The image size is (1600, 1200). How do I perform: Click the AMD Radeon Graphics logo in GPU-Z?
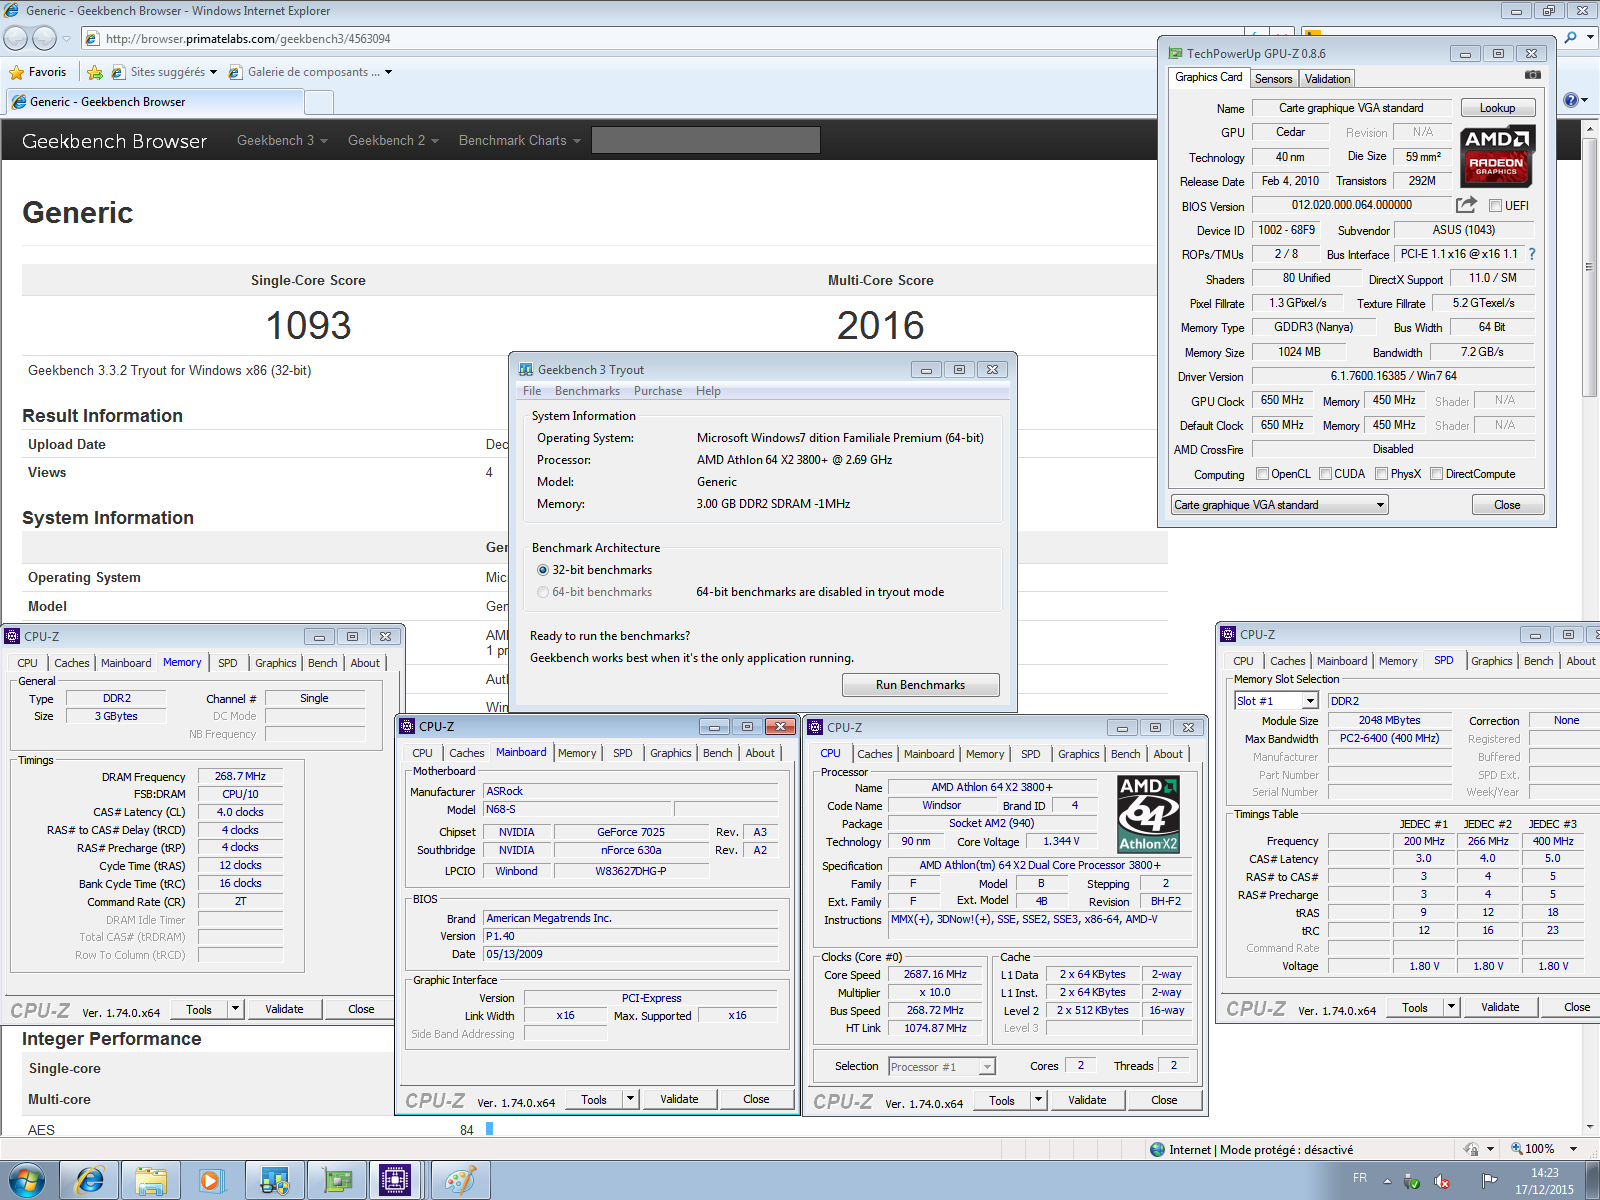click(1497, 157)
